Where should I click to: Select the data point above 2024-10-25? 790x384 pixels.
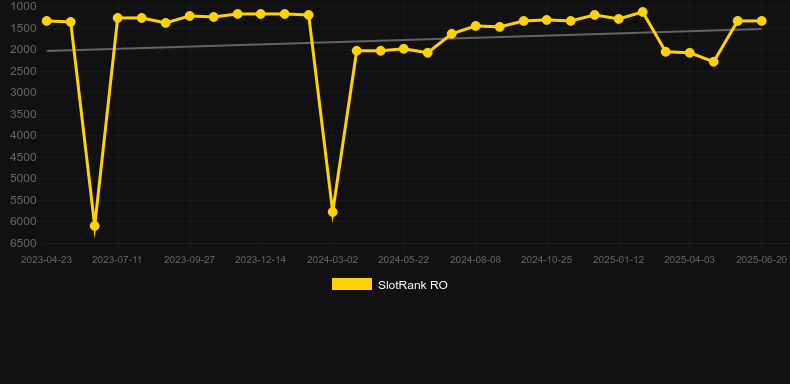point(547,20)
